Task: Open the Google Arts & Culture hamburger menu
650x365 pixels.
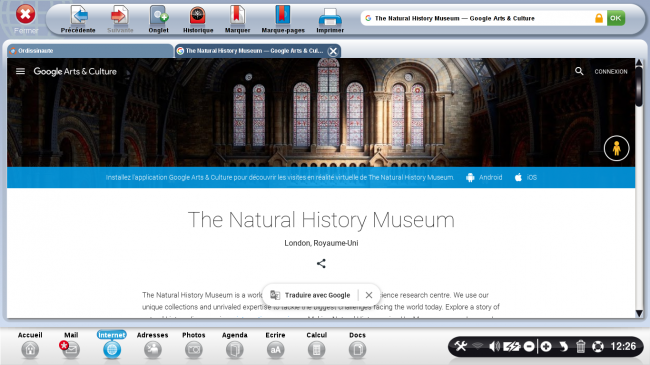Action: pyautogui.click(x=20, y=71)
